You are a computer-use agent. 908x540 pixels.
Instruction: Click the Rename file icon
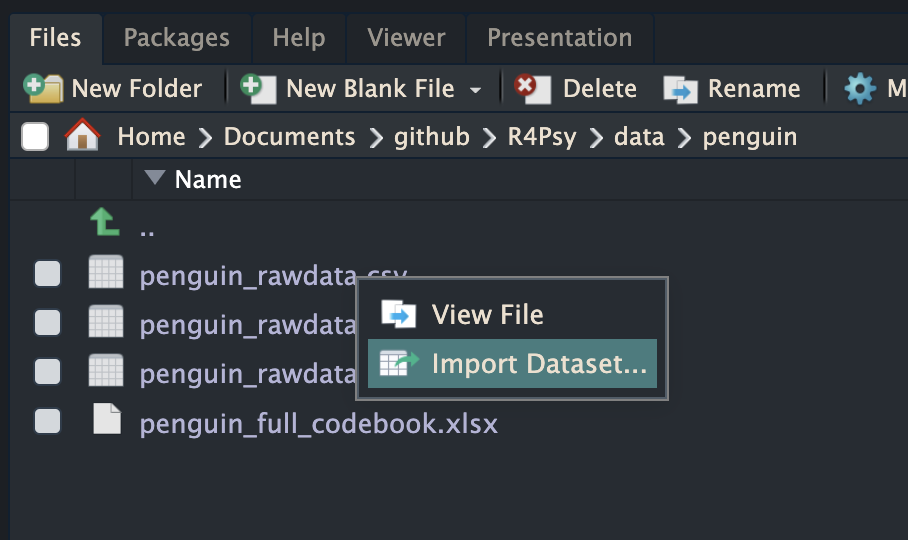pyautogui.click(x=681, y=89)
